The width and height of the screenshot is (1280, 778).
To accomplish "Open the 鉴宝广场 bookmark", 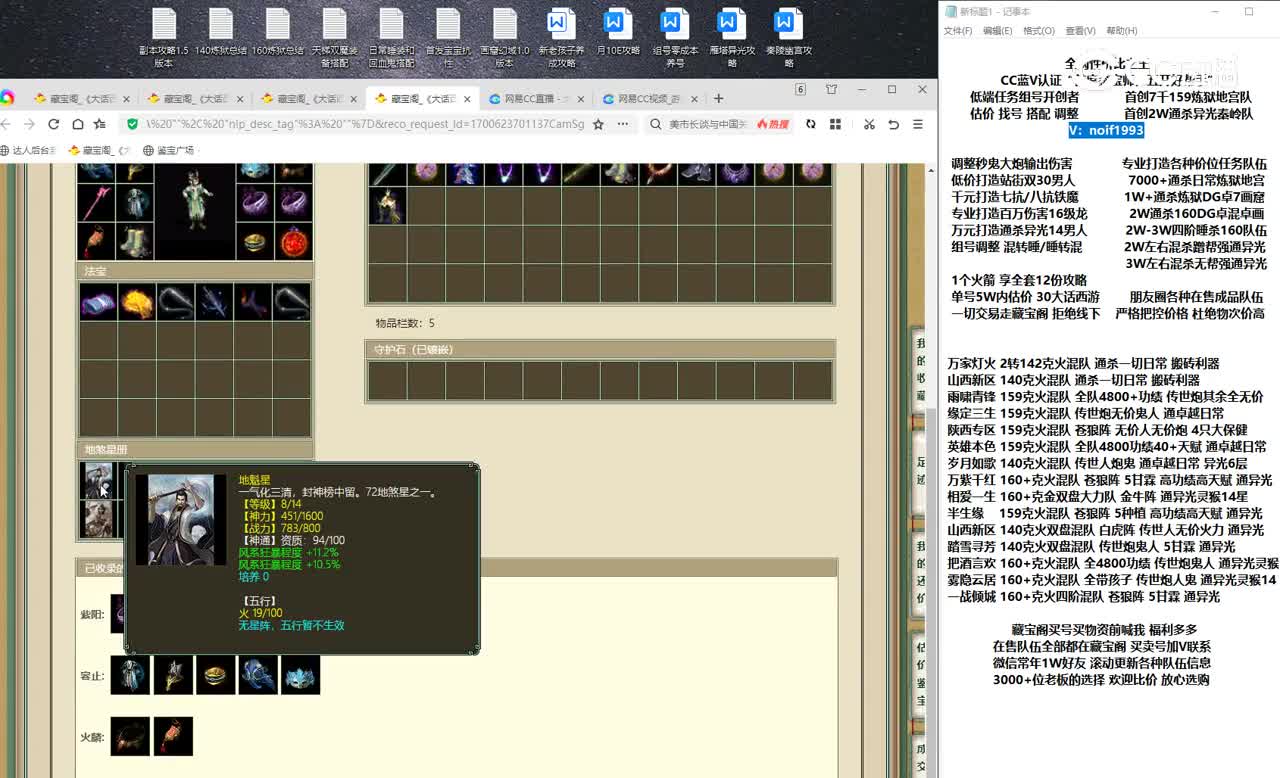I will (168, 150).
